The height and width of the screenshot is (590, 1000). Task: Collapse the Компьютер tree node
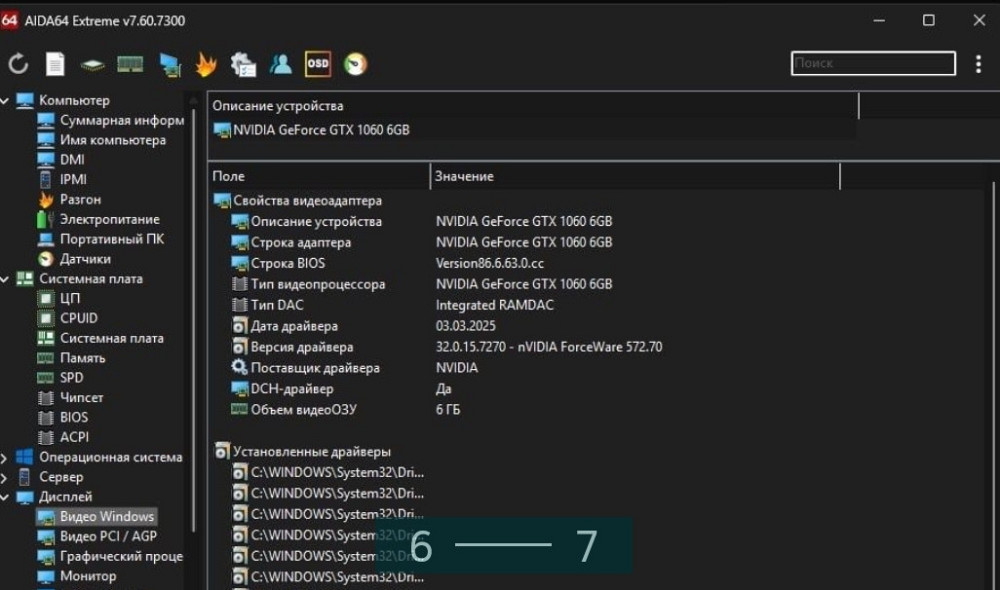click(5, 100)
